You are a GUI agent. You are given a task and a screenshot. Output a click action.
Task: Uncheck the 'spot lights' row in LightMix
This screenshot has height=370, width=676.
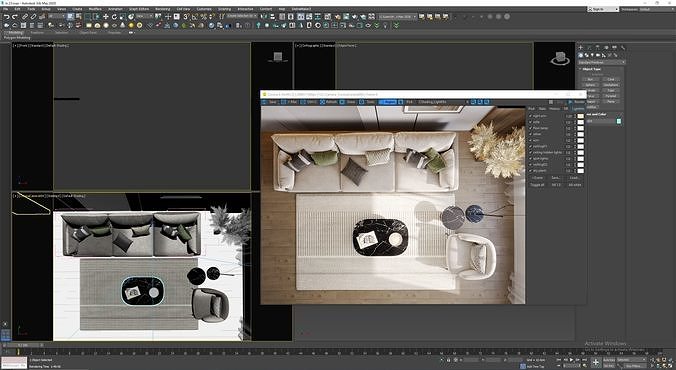point(530,158)
